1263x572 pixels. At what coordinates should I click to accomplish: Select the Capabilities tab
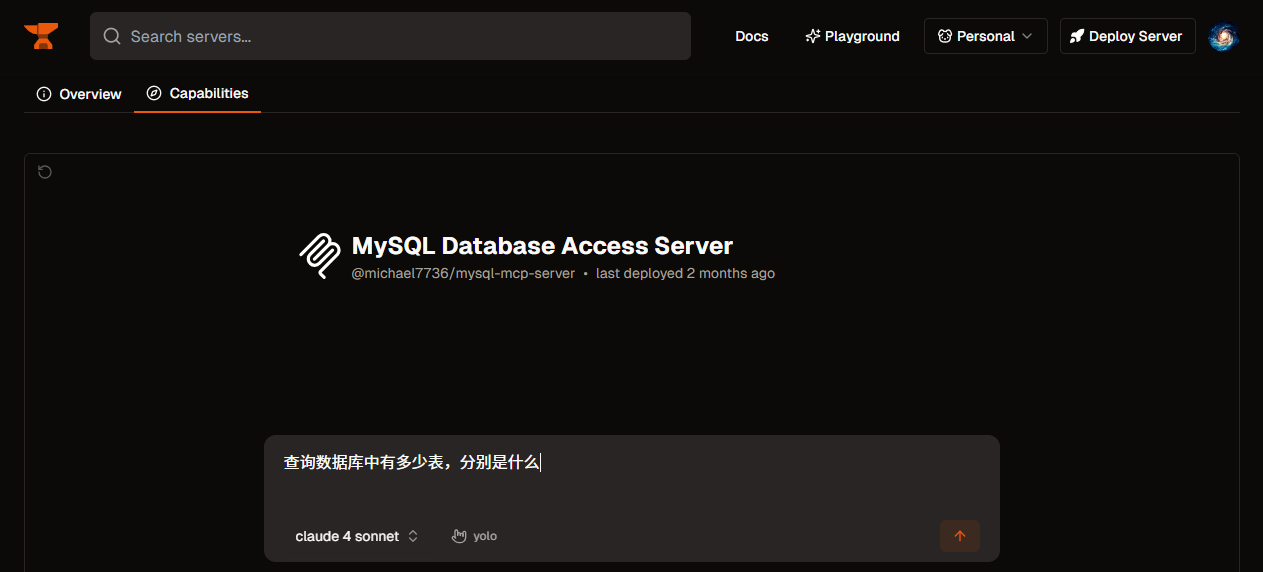click(x=197, y=93)
